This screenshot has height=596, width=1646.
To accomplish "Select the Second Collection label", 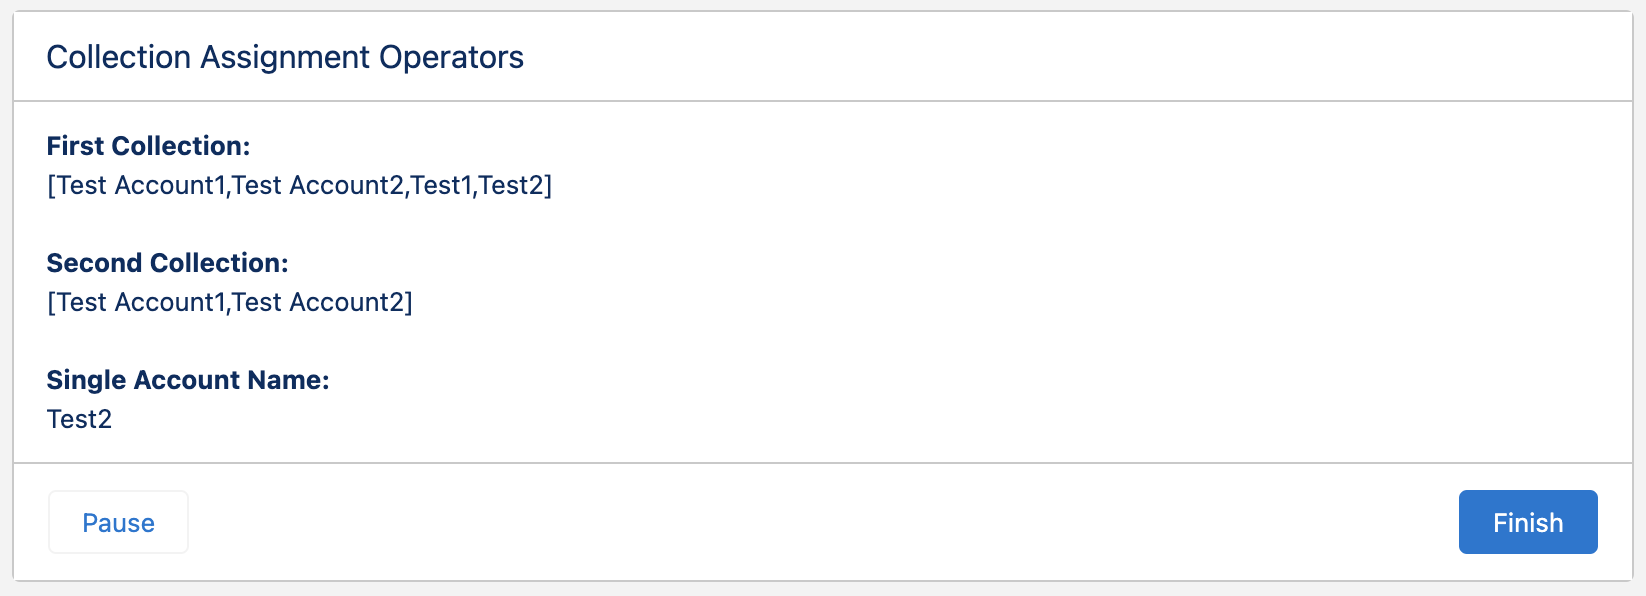I will point(167,263).
